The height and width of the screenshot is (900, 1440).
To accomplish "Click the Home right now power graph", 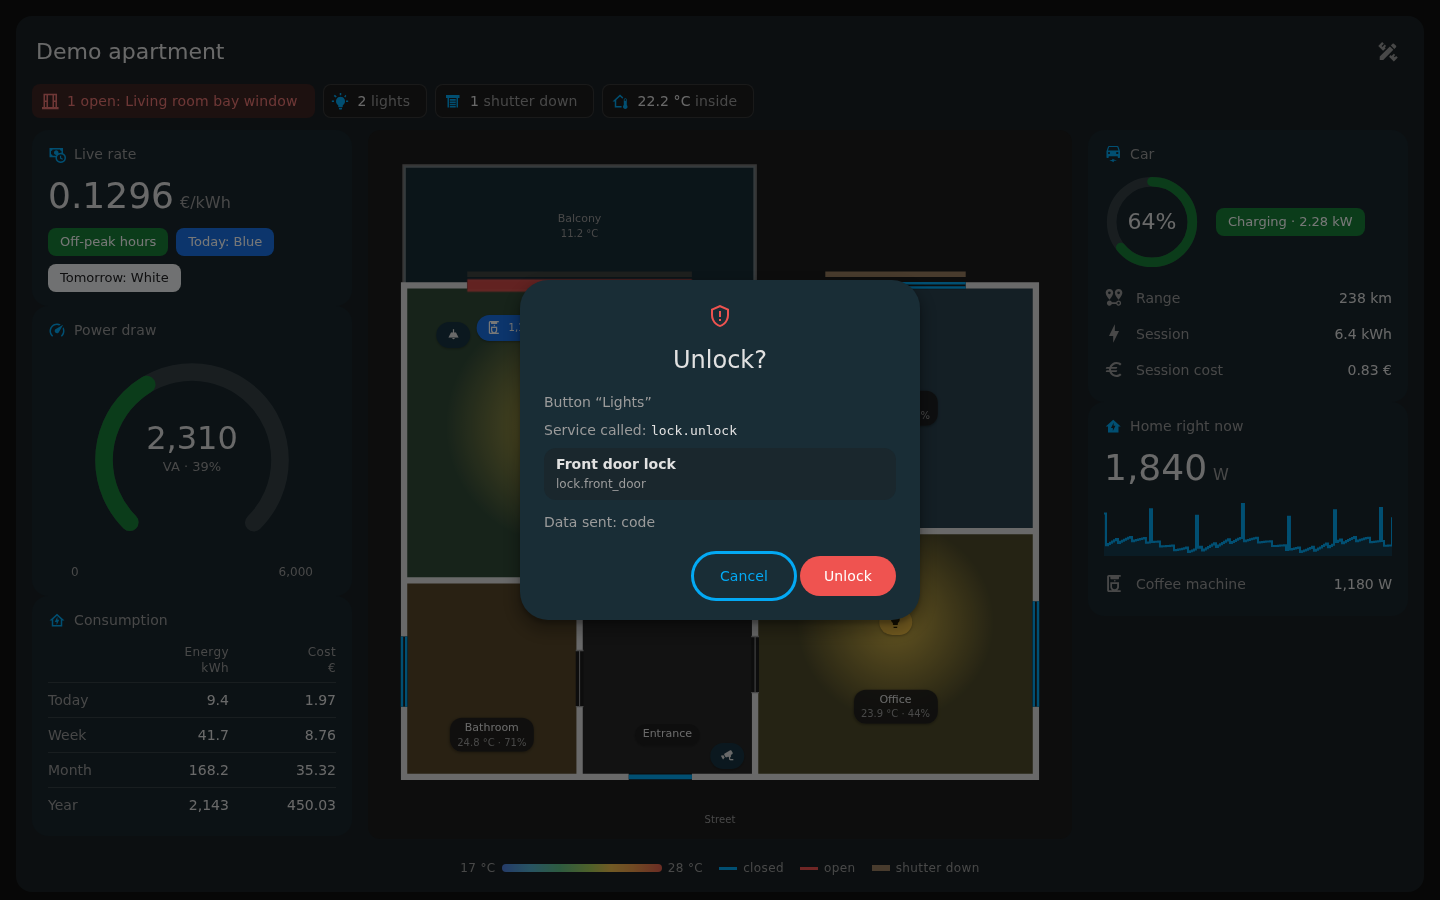I will coord(1248,529).
